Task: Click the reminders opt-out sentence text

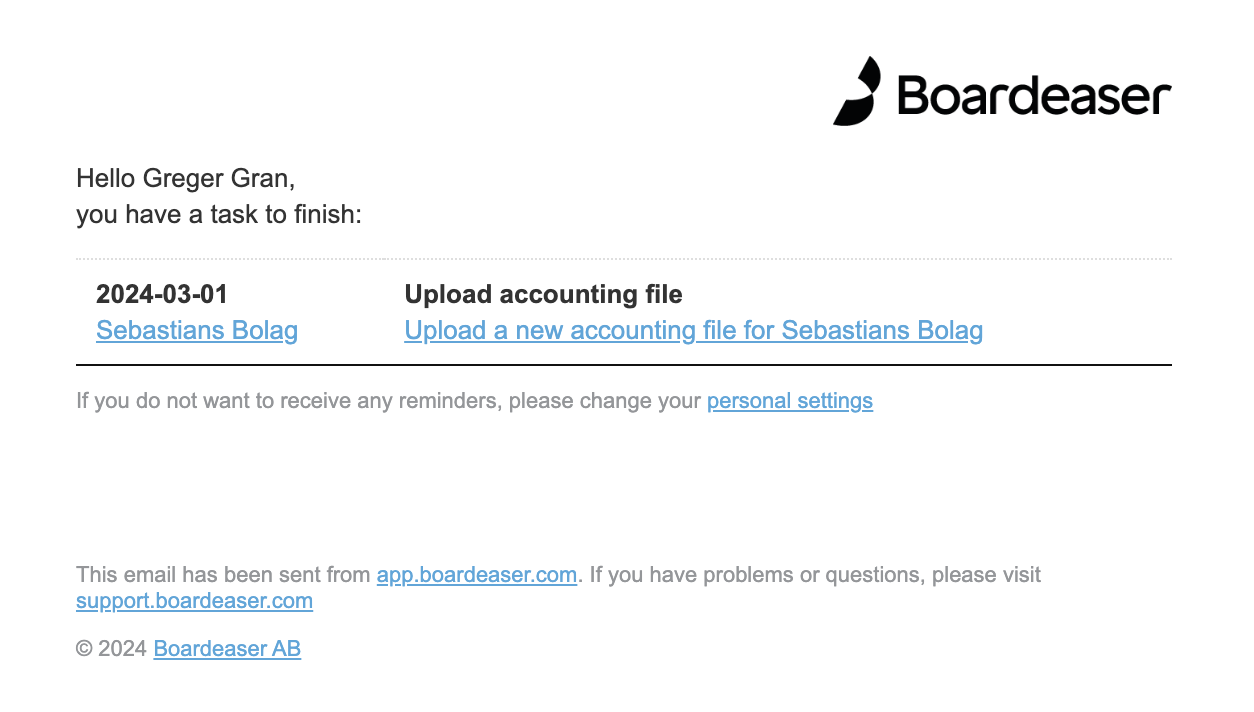Action: point(389,401)
